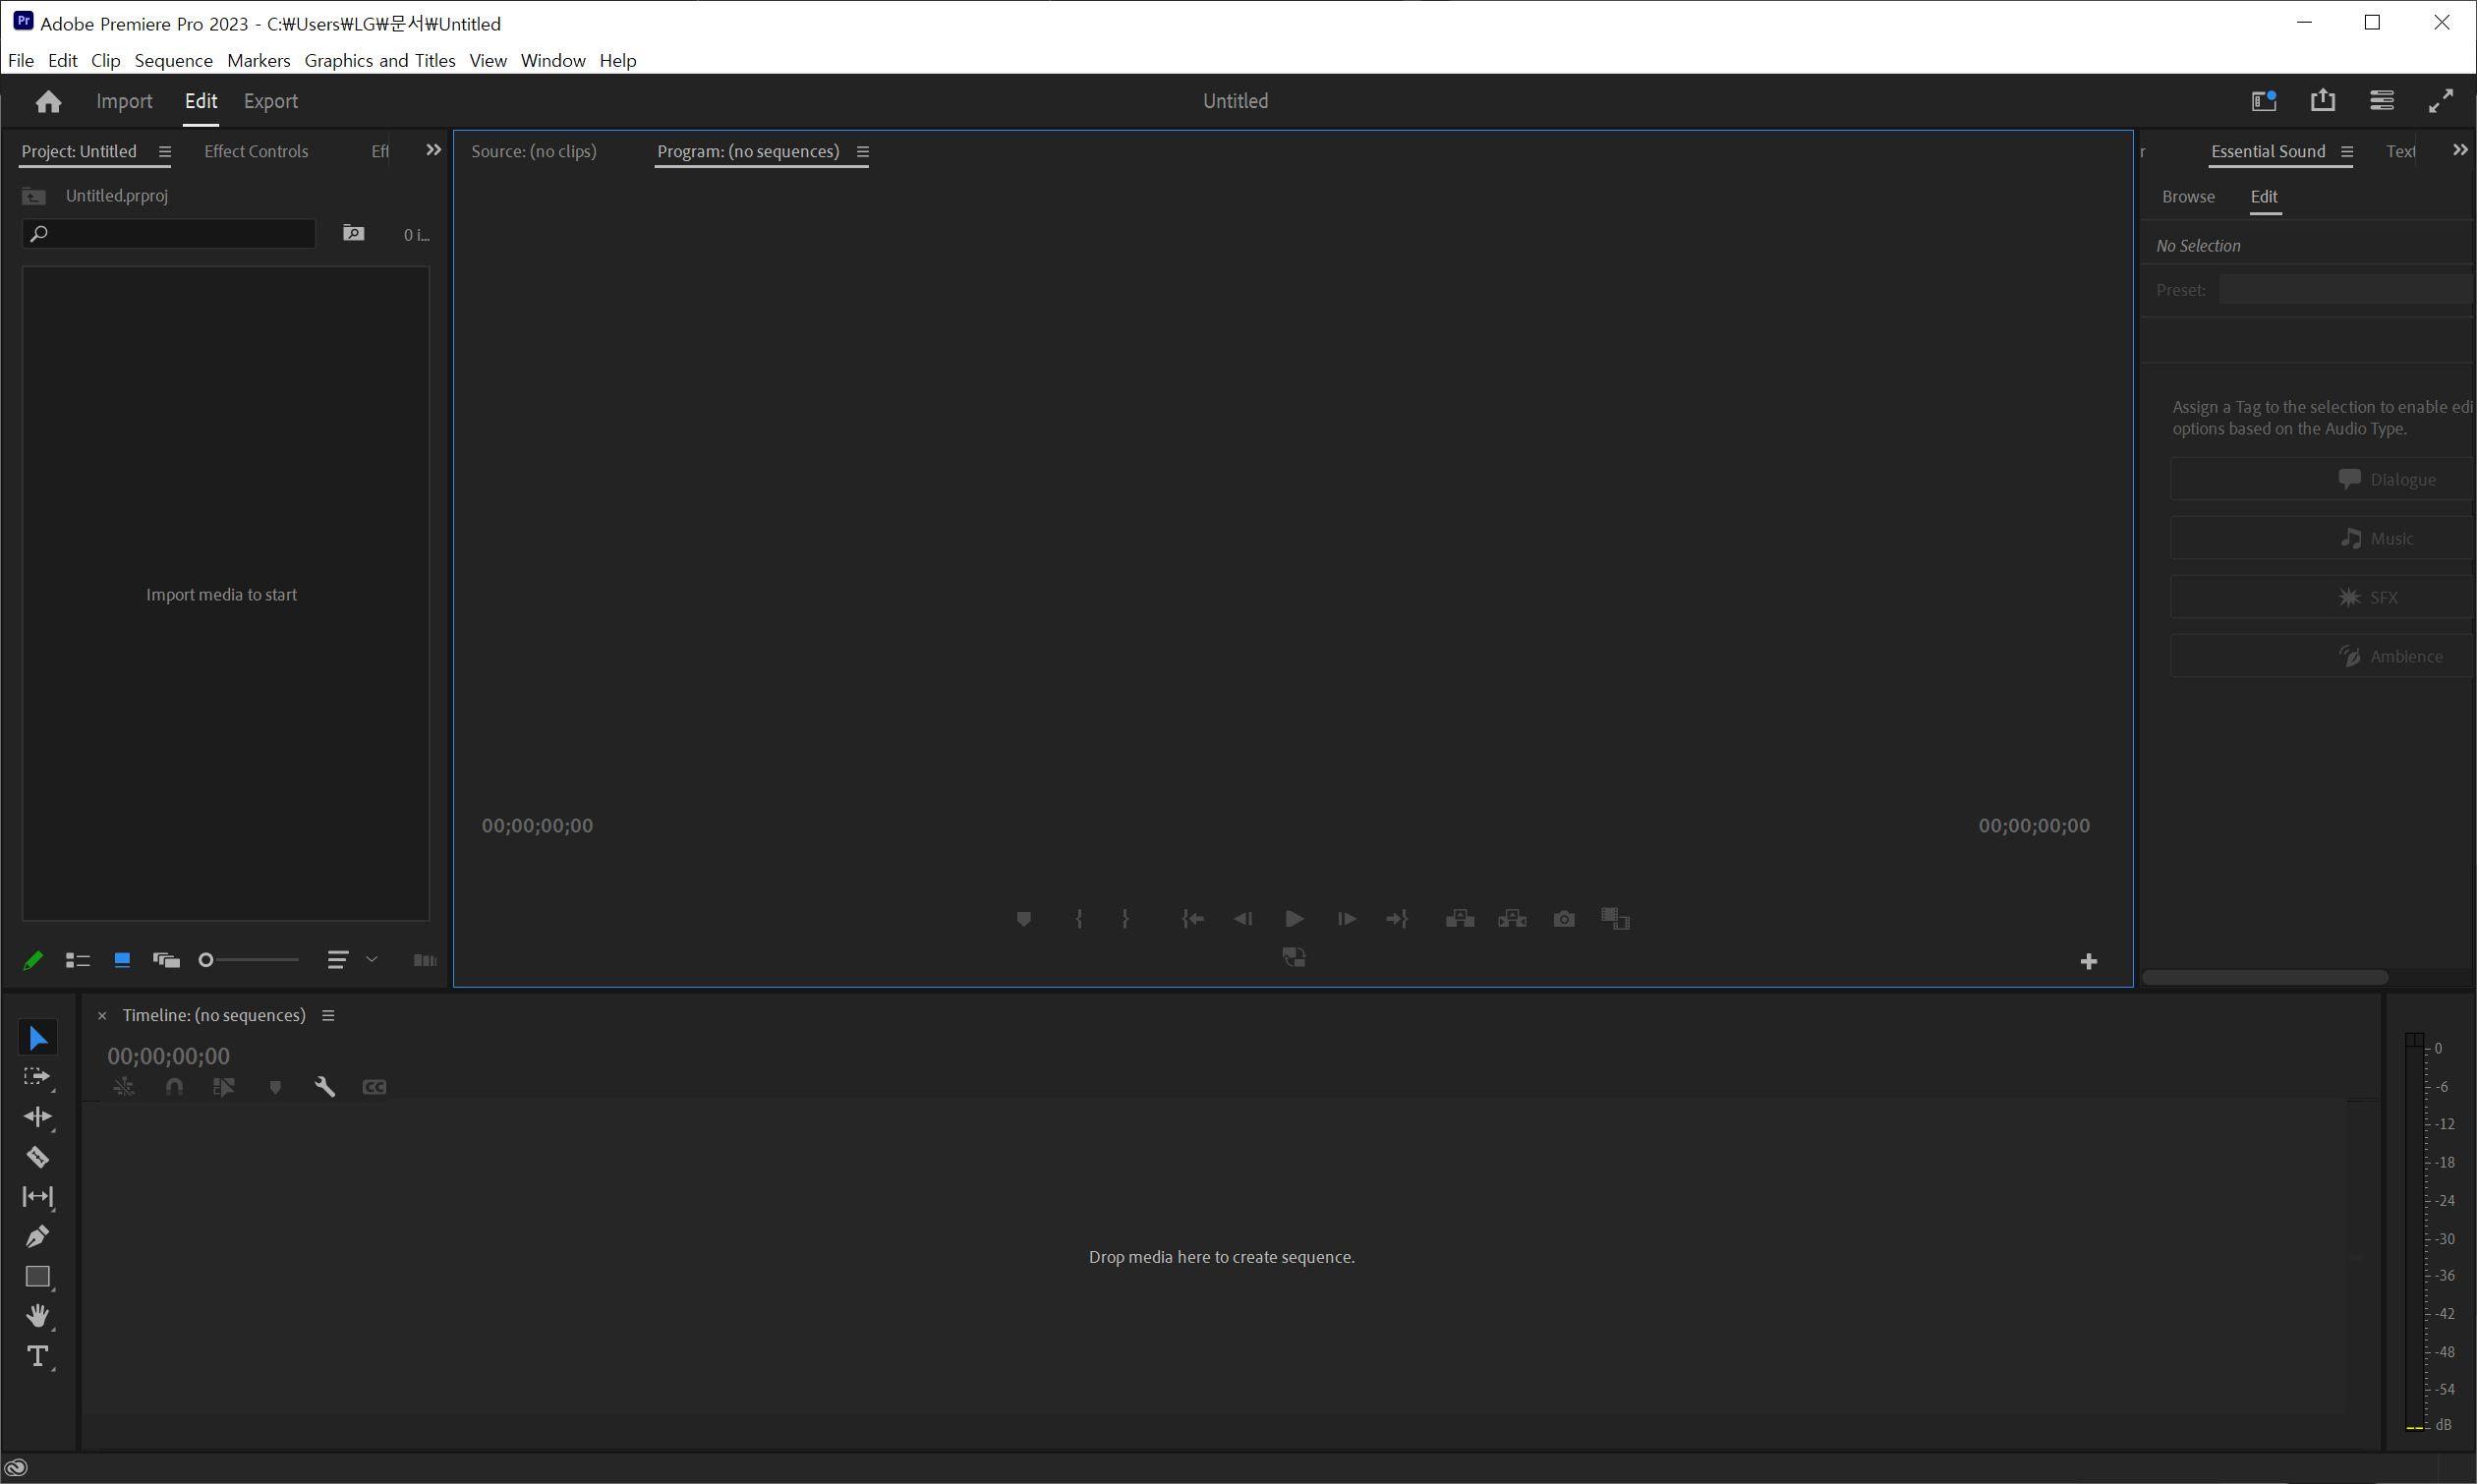
Task: Select the Pen tool
Action: (x=37, y=1237)
